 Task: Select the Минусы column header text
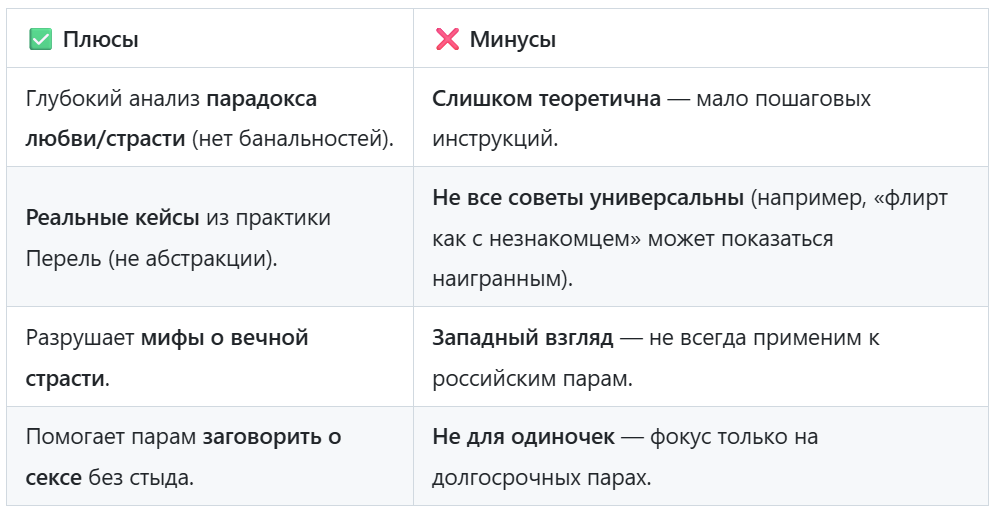pos(512,39)
